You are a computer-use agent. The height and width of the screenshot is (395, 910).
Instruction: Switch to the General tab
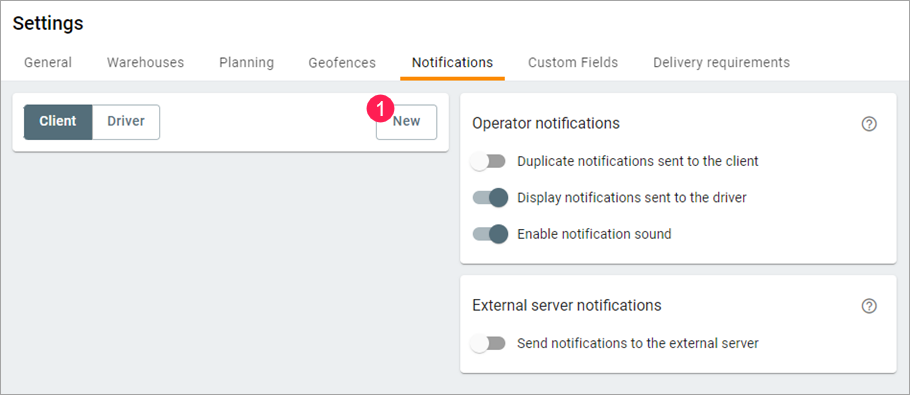[x=48, y=62]
